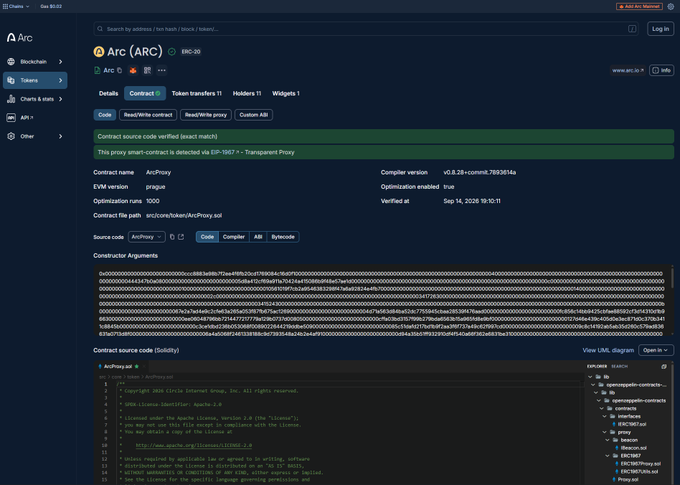Screen dimensions: 680x485
Task: Copy the source code with copy icon
Action: click(172, 237)
